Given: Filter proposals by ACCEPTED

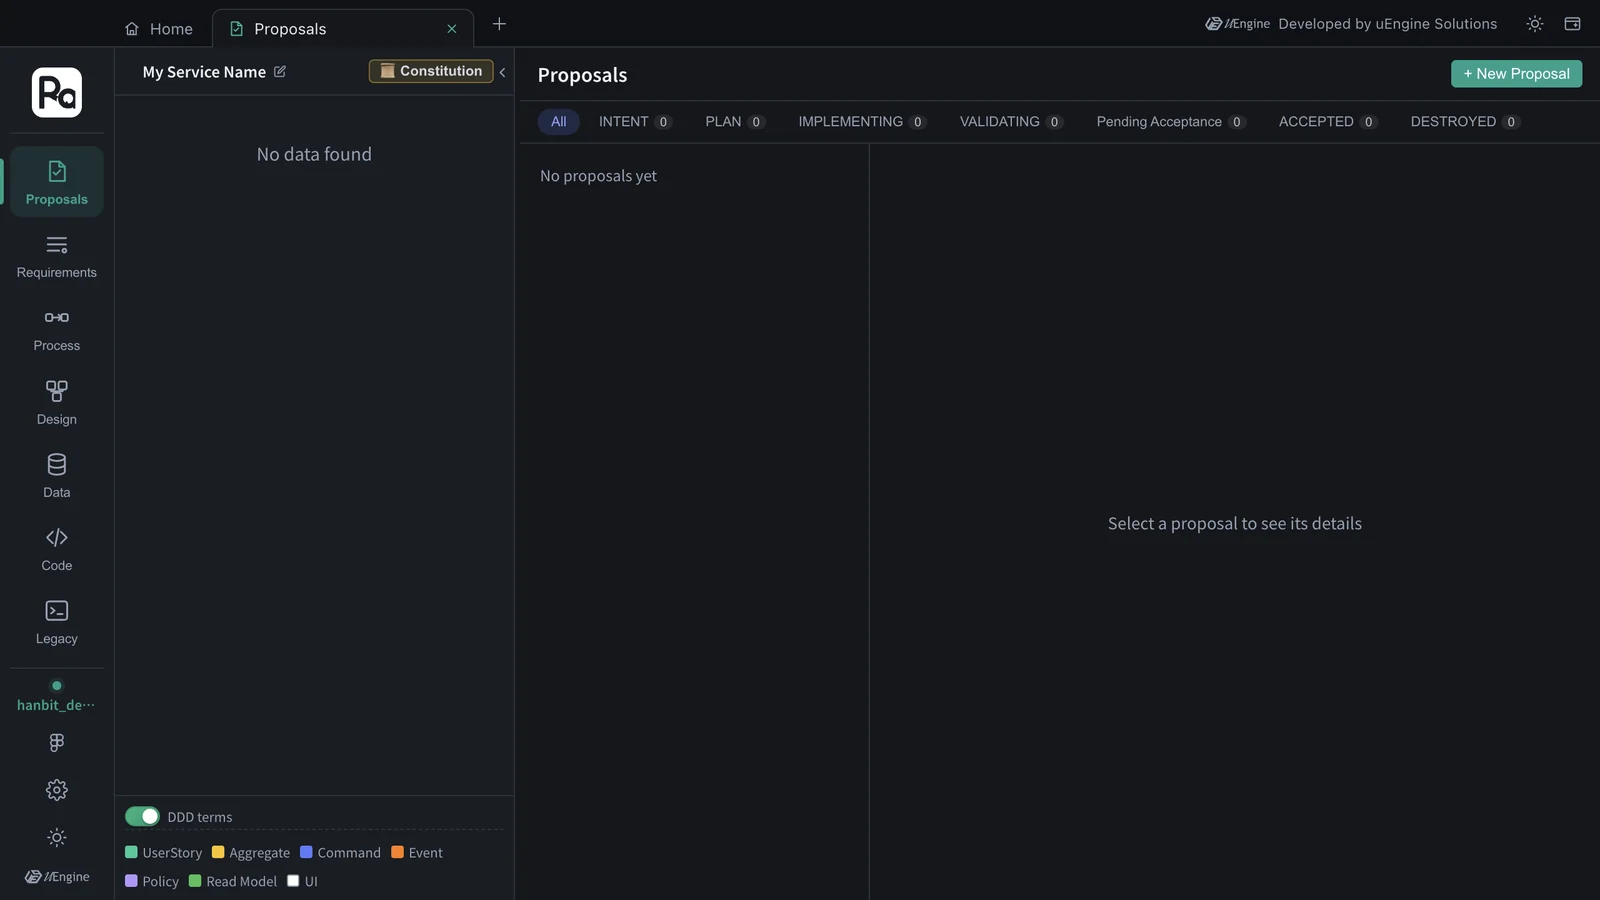Looking at the screenshot, I should (x=1328, y=122).
